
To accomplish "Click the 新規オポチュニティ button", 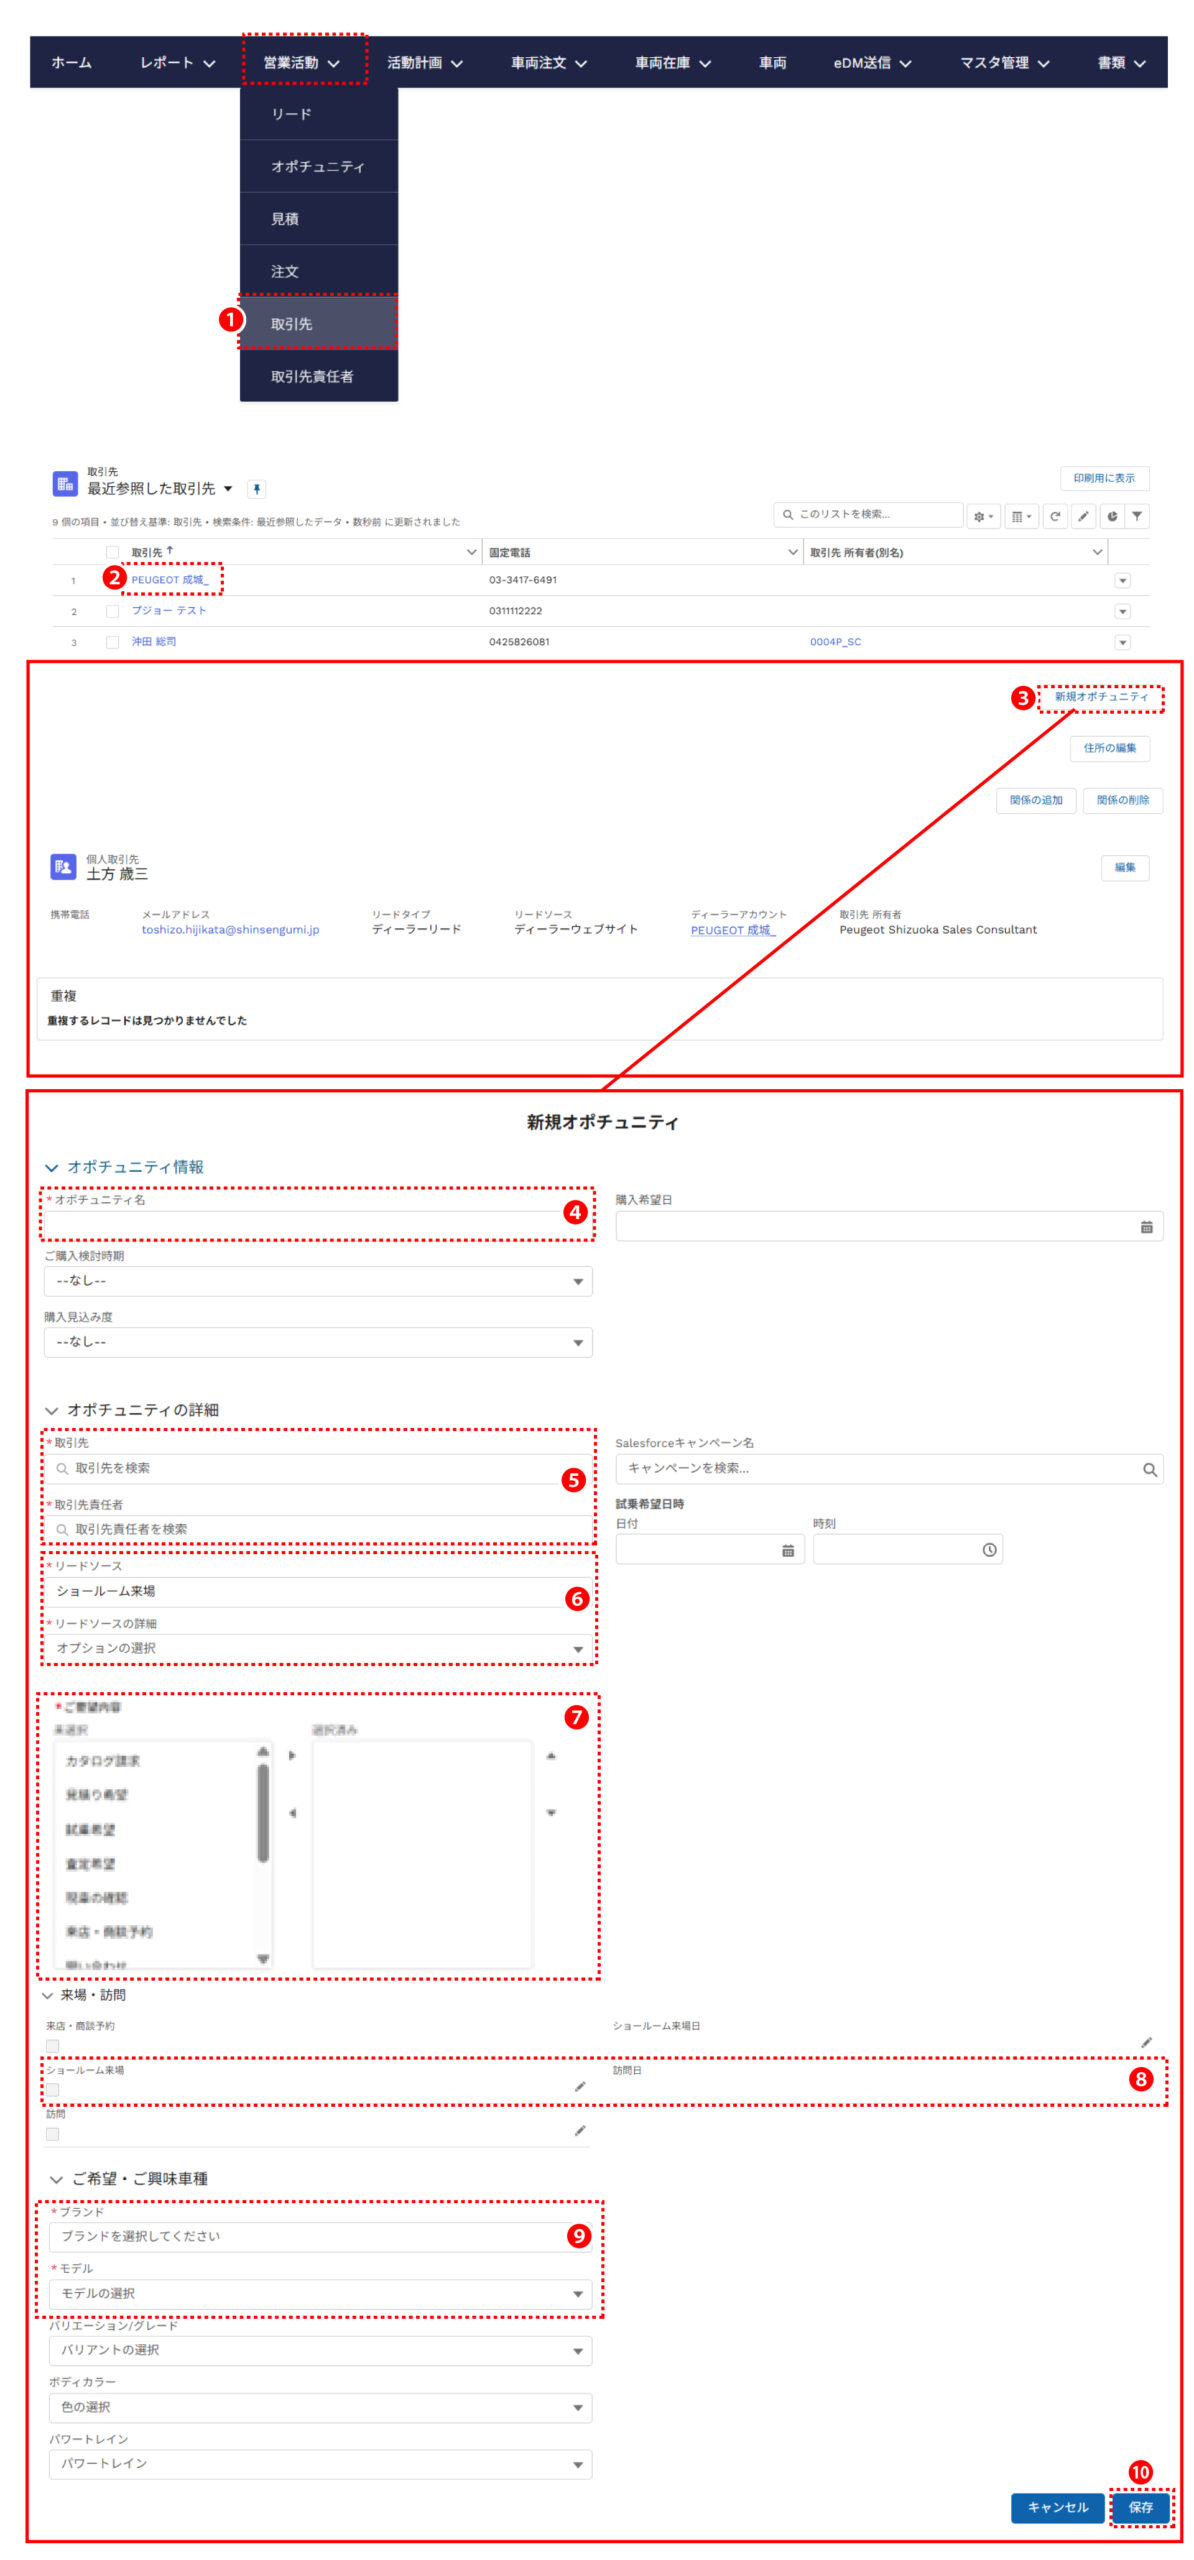I will [1100, 697].
